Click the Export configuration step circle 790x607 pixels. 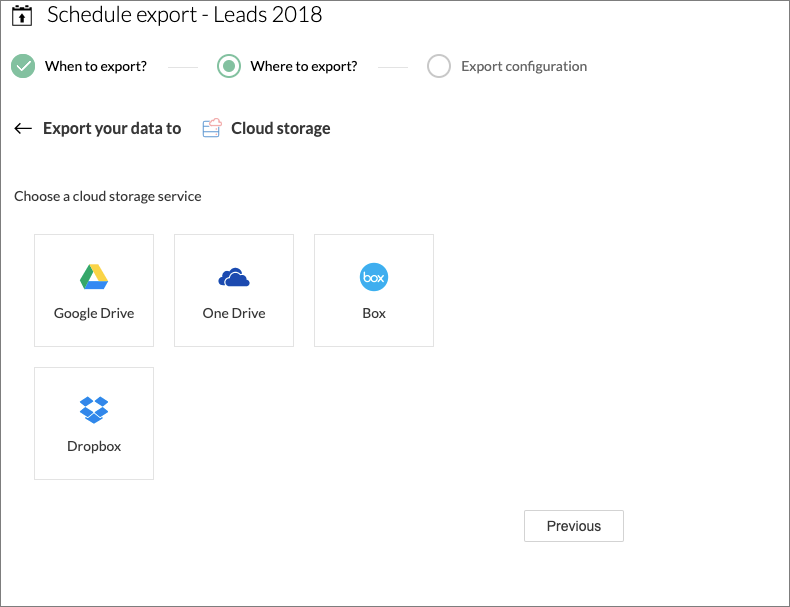[x=439, y=66]
